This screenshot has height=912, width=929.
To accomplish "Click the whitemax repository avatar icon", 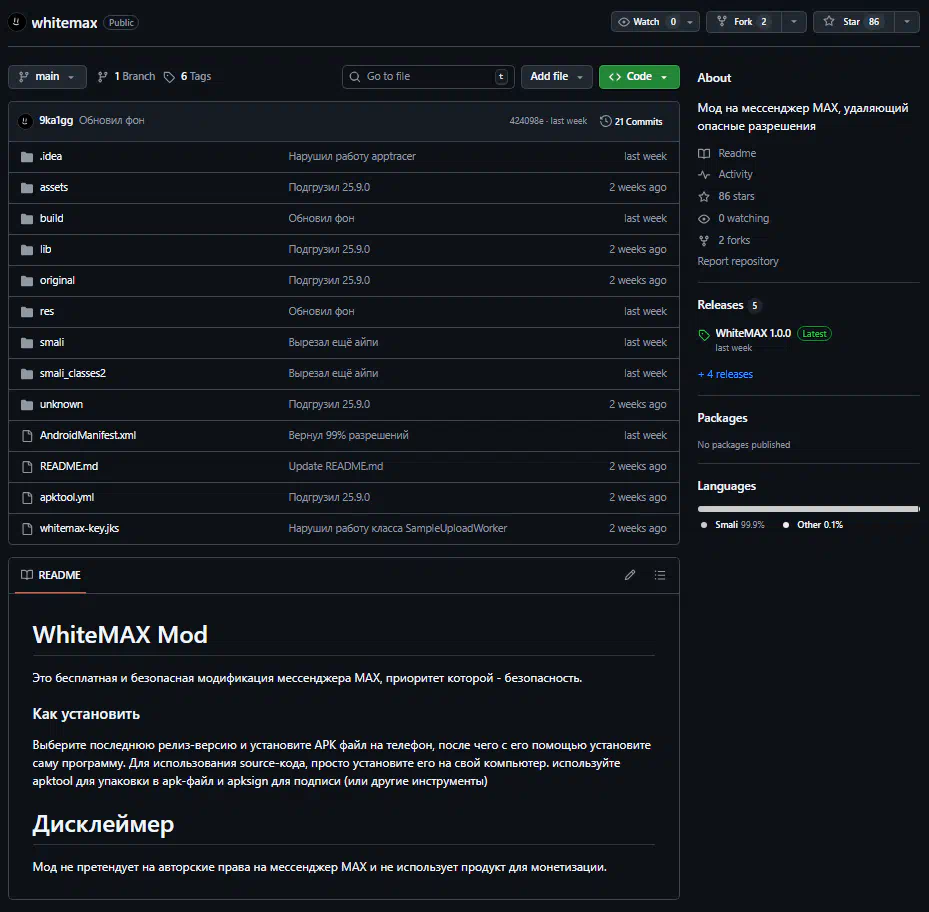I will pos(17,22).
